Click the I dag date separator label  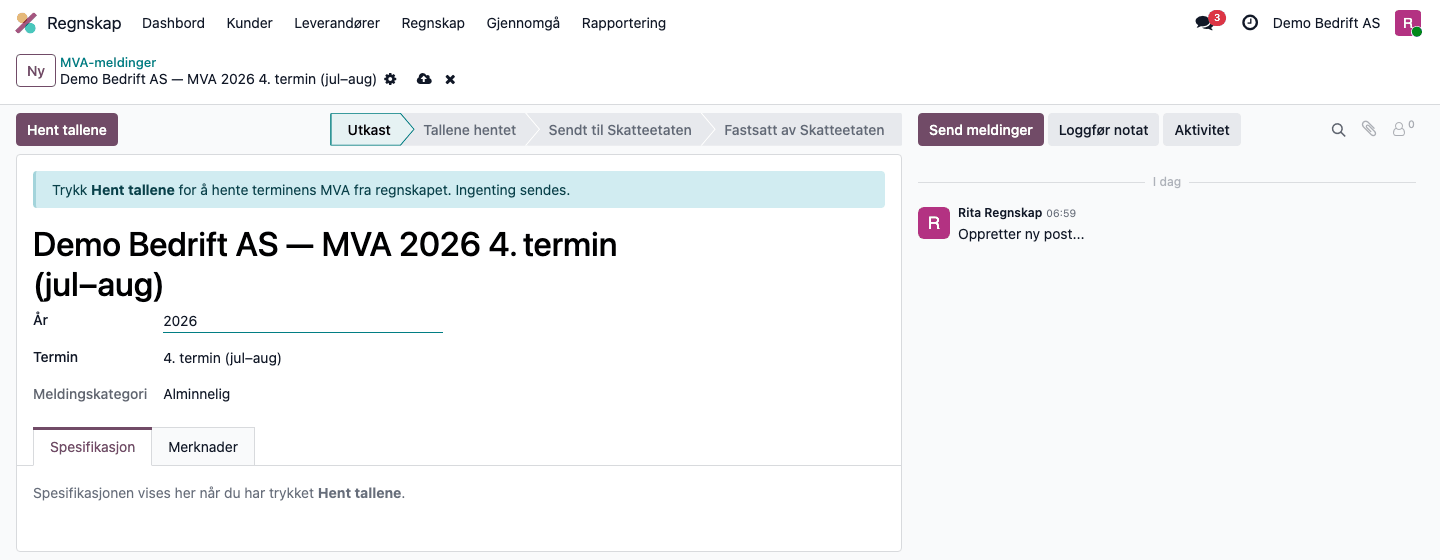1167,182
